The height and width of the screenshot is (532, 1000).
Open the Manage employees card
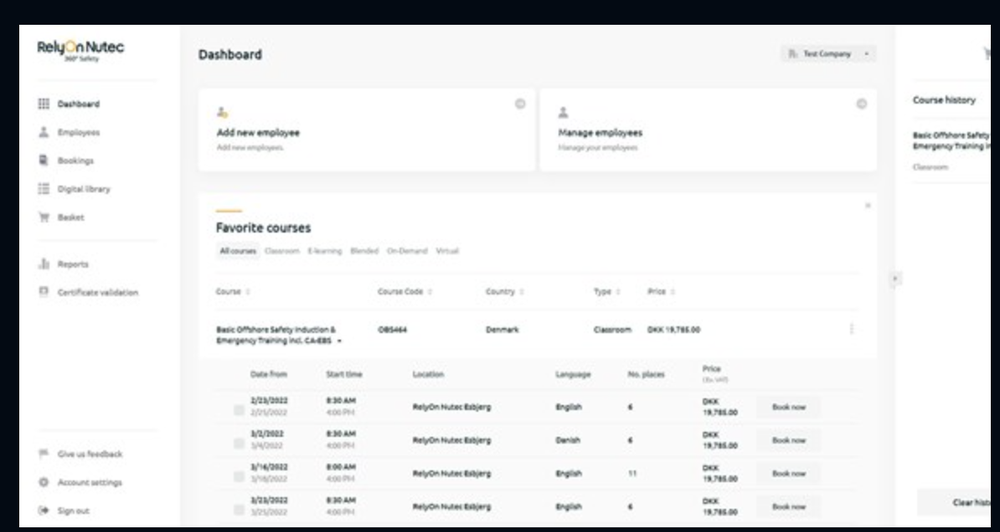[708, 130]
